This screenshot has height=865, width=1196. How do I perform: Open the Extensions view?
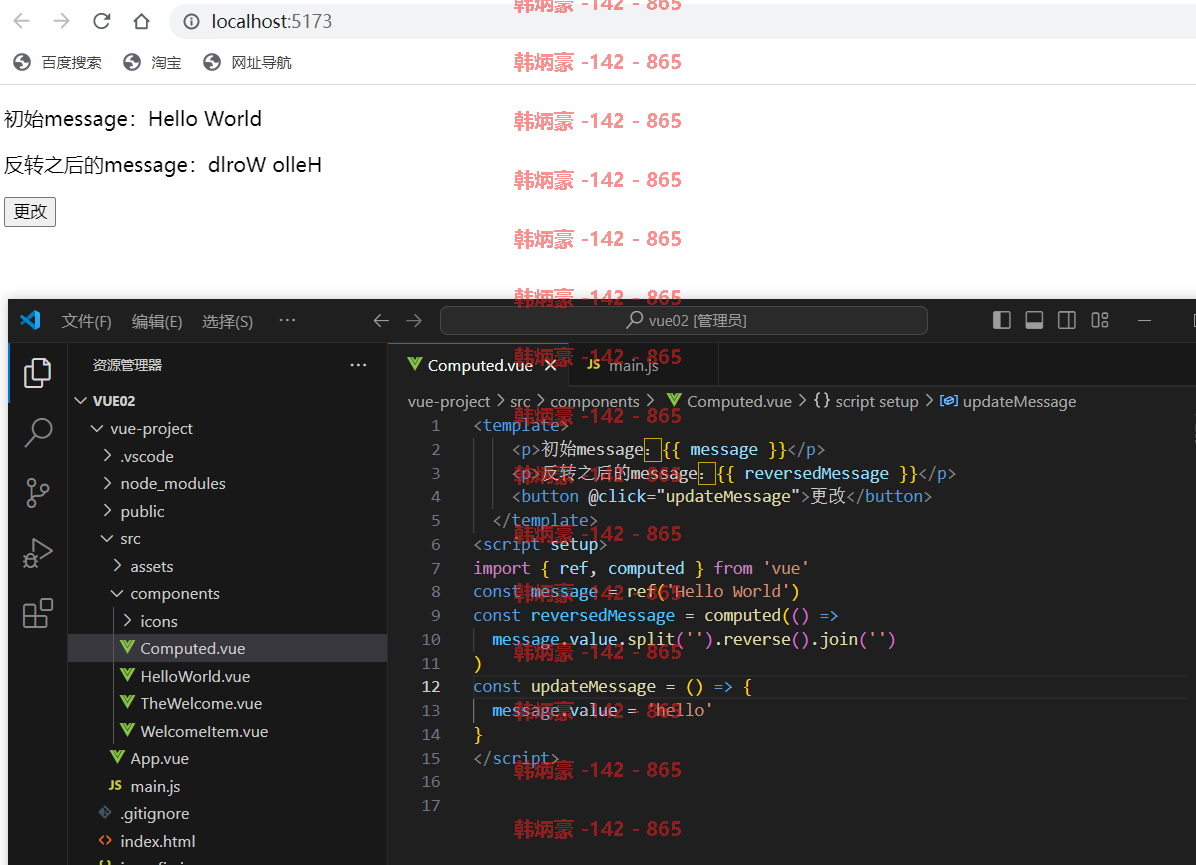click(x=37, y=613)
